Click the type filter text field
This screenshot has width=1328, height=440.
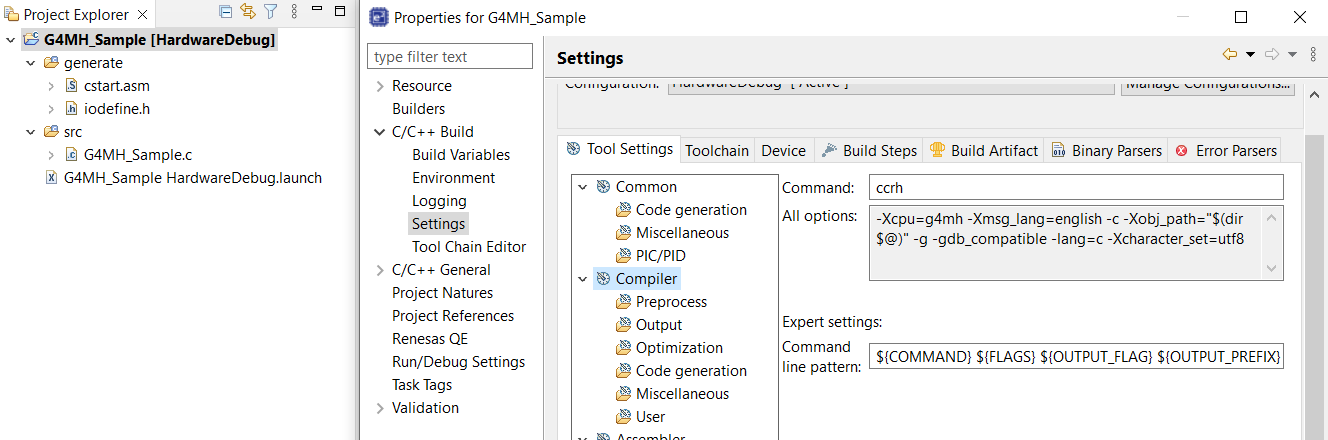(450, 57)
